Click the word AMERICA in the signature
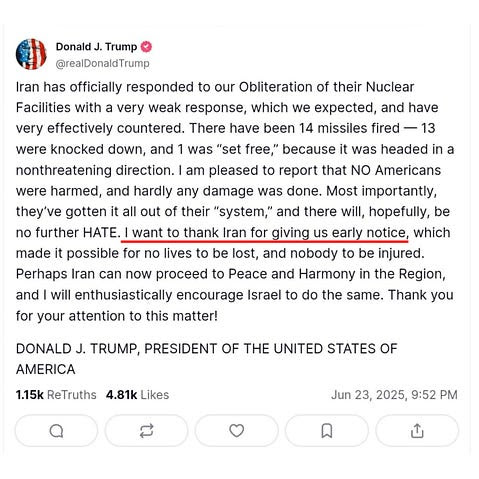Image resolution: width=479 pixels, height=479 pixels. pyautogui.click(x=46, y=369)
